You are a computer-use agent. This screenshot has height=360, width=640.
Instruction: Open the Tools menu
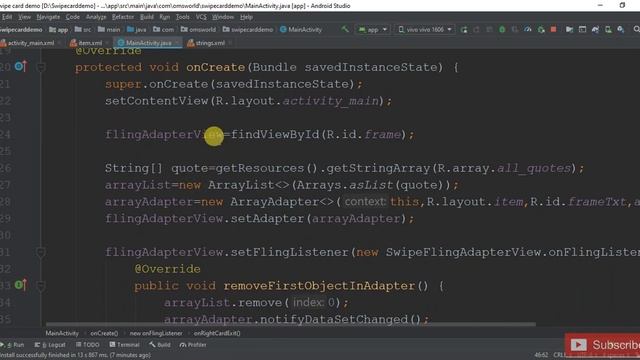click(x=182, y=17)
